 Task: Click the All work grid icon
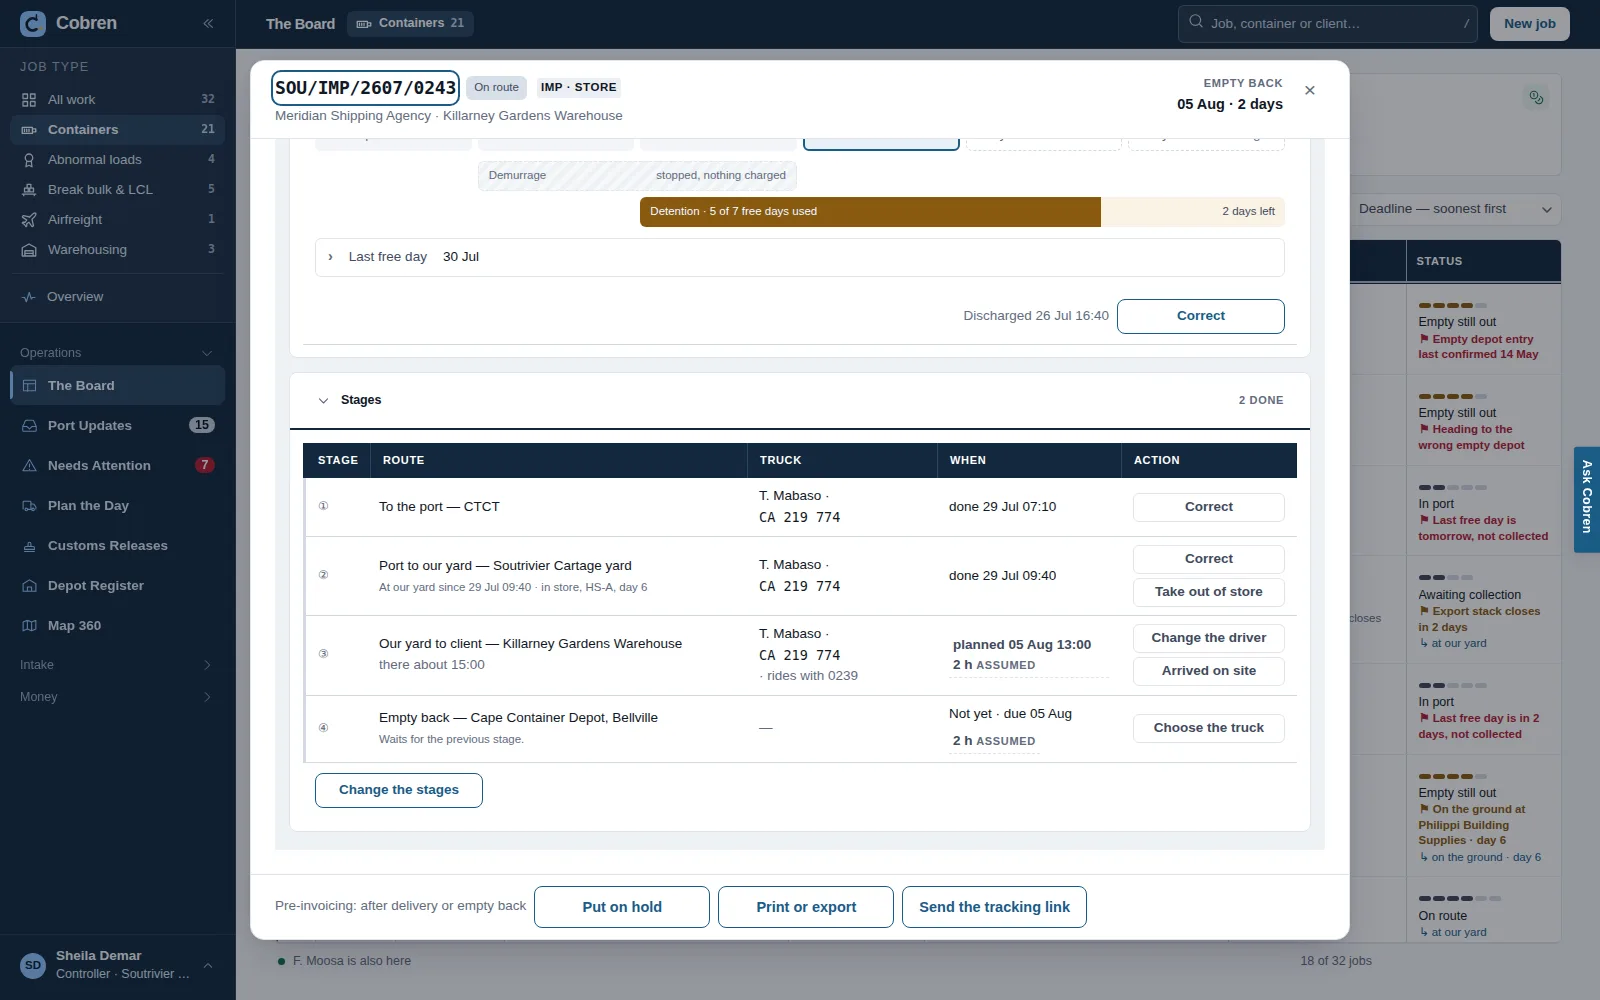pos(29,100)
